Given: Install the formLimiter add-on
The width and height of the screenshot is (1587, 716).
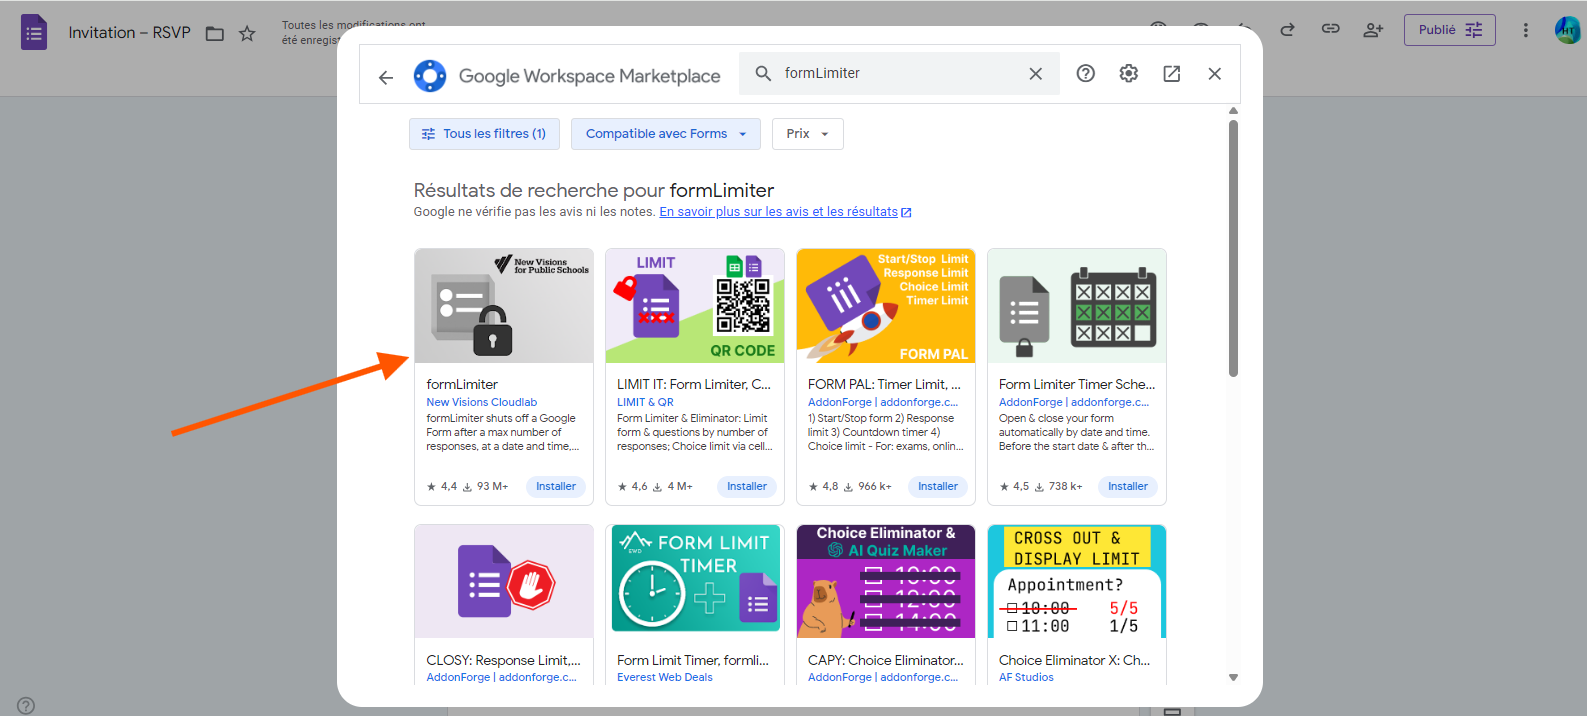Looking at the screenshot, I should 555,487.
